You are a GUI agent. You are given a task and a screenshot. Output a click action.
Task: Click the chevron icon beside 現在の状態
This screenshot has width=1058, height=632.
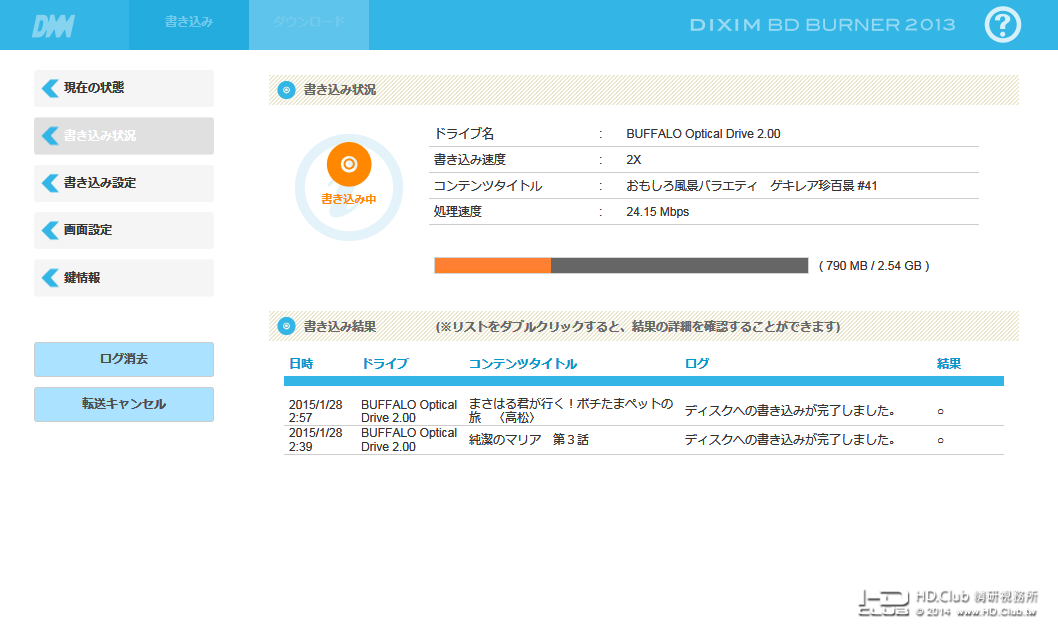(50, 88)
